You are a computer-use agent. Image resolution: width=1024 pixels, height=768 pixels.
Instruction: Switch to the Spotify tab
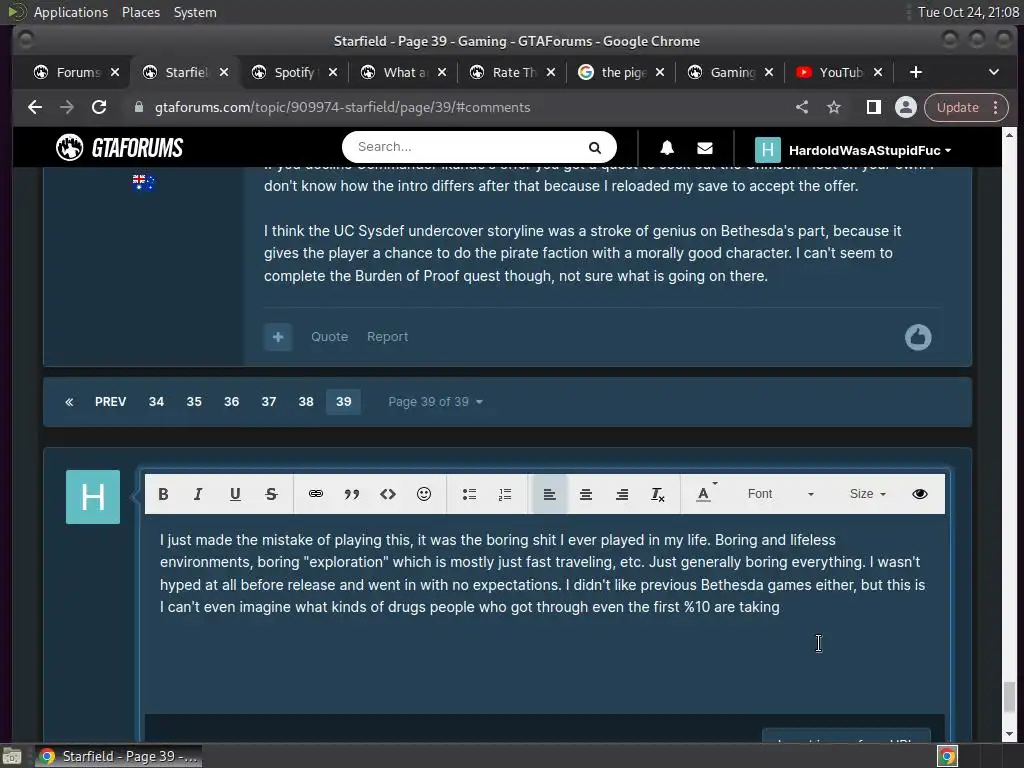tap(295, 72)
